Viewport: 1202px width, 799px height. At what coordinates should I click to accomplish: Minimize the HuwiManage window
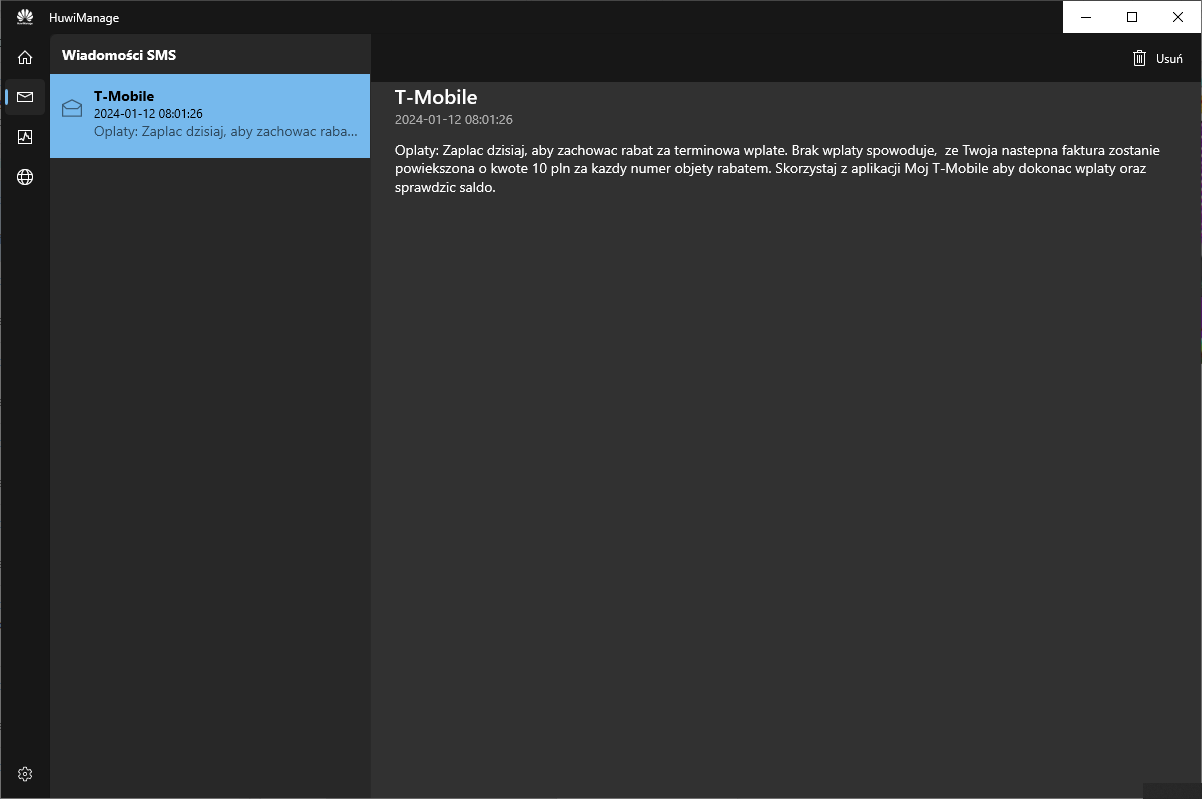click(1086, 17)
